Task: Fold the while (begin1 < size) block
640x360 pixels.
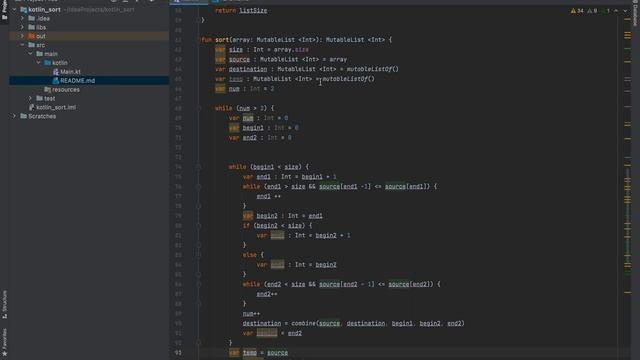Action: click(x=199, y=167)
